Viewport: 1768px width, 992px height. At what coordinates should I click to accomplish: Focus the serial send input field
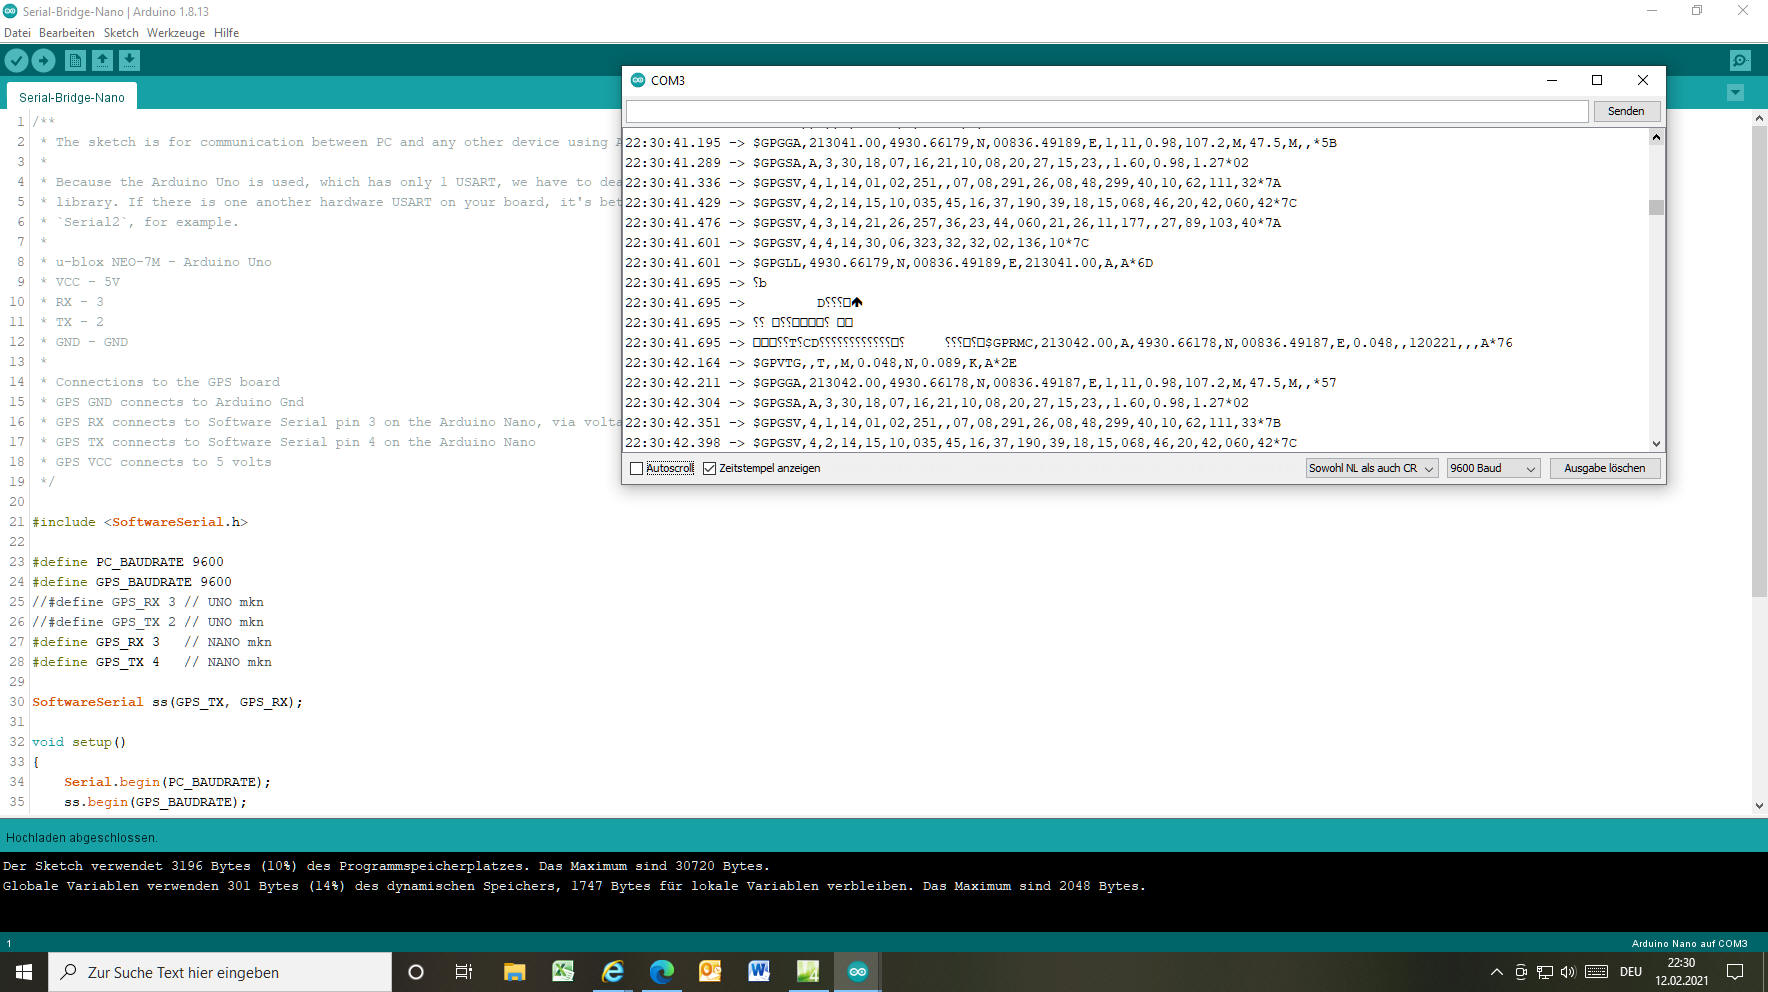(x=1107, y=111)
